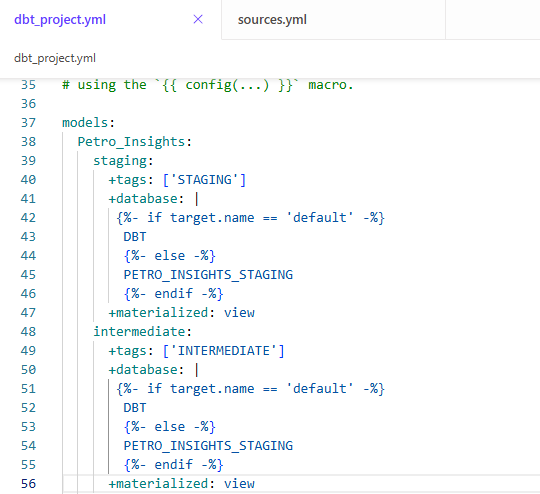Close the dbt_project.yml tab
This screenshot has width=540, height=494.
coord(198,19)
